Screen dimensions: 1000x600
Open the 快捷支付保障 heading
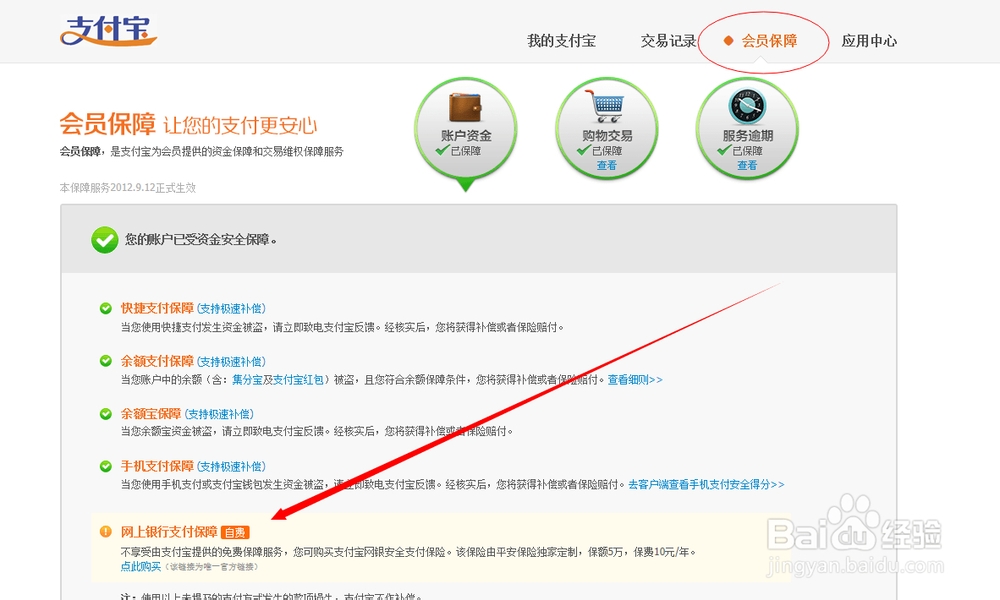tap(158, 309)
